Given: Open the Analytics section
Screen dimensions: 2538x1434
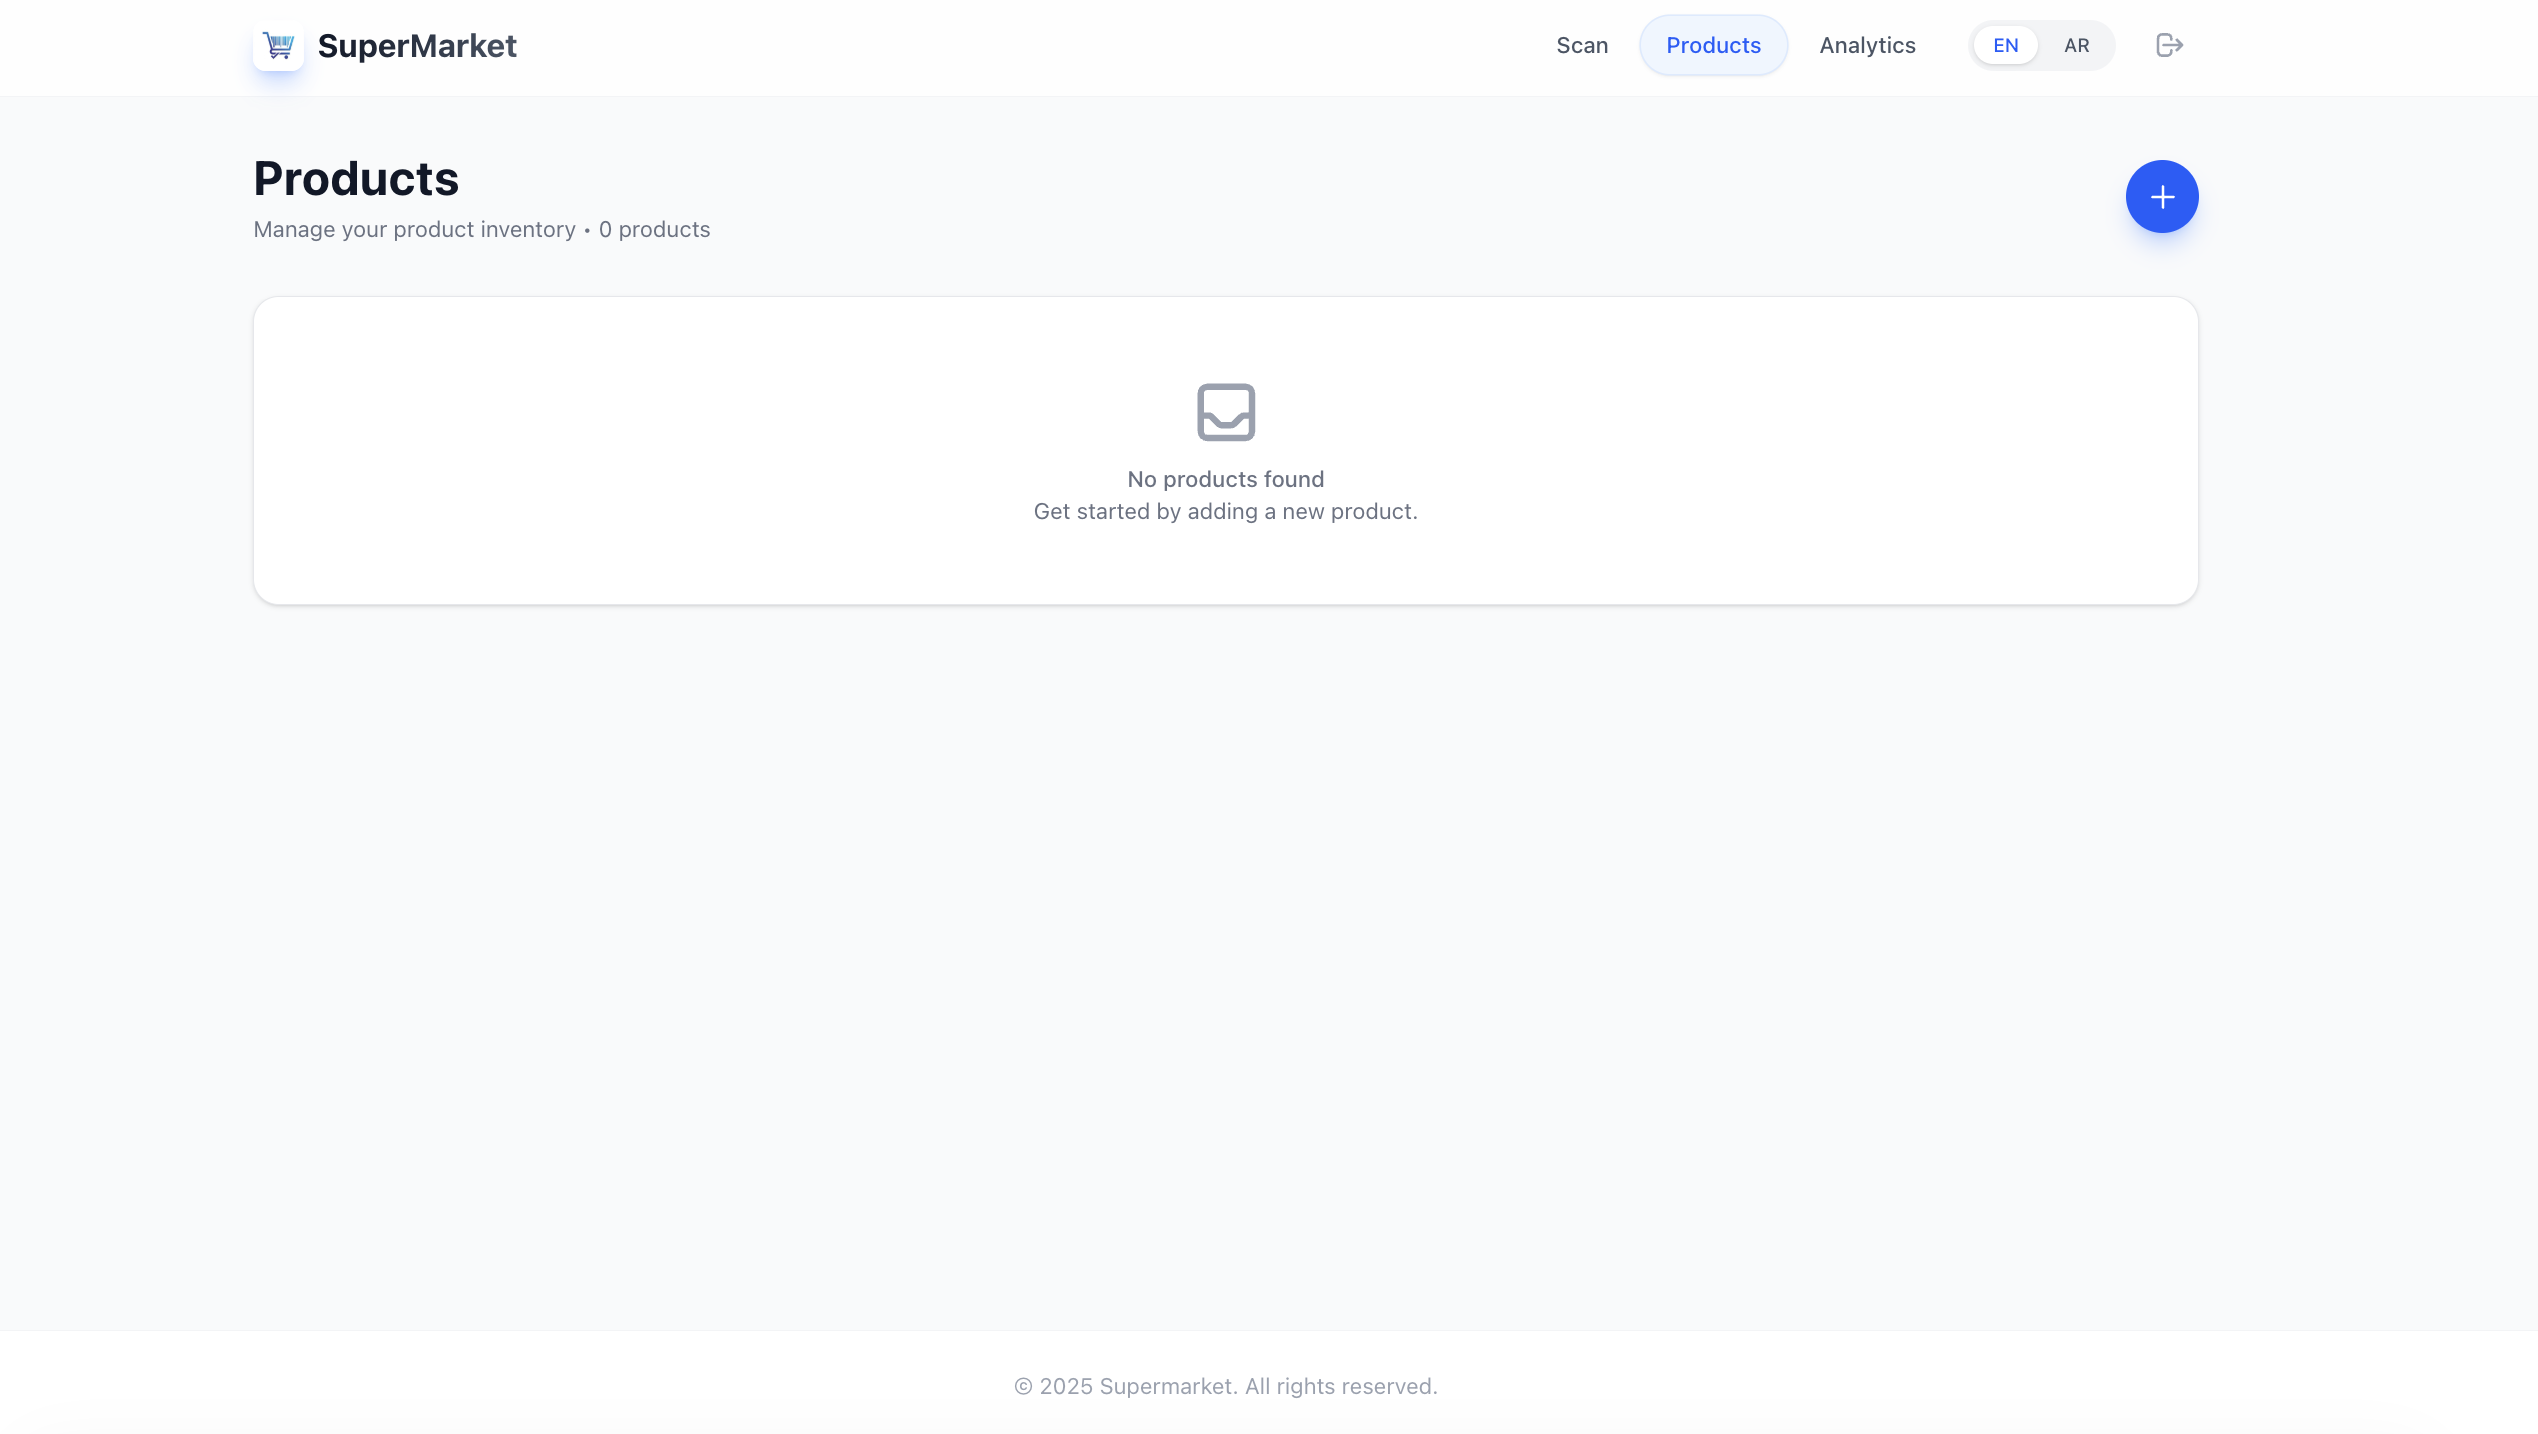Looking at the screenshot, I should (x=1867, y=45).
